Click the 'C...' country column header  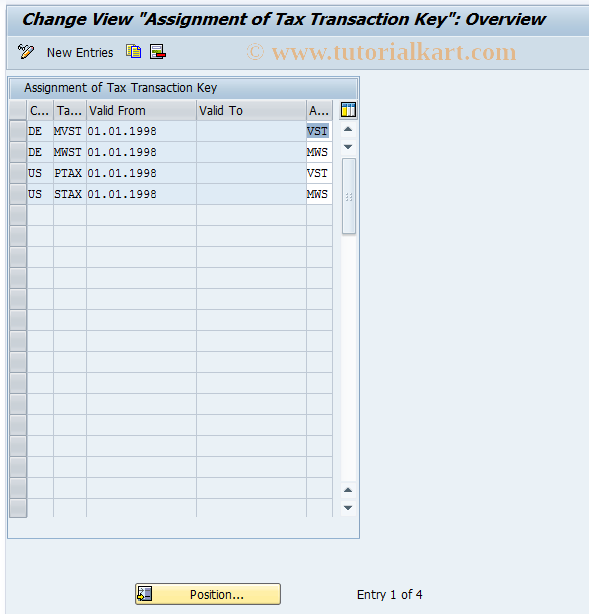point(40,110)
